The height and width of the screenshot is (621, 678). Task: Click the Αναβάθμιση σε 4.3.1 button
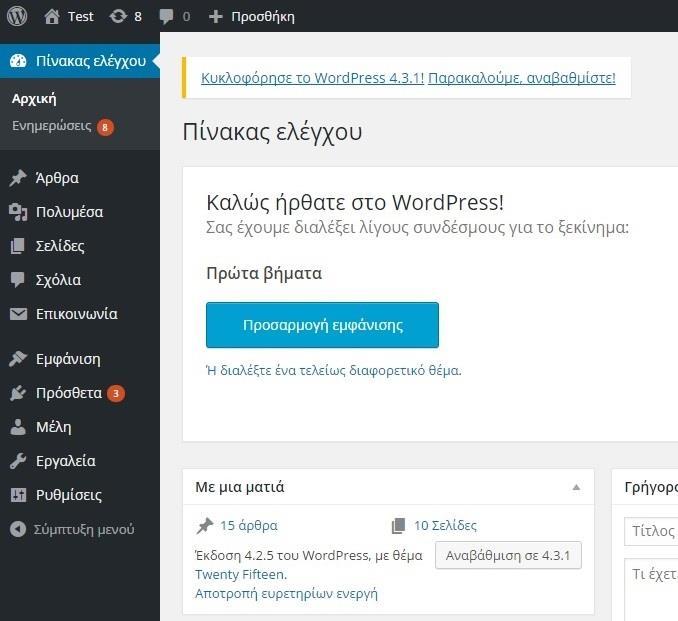(508, 555)
